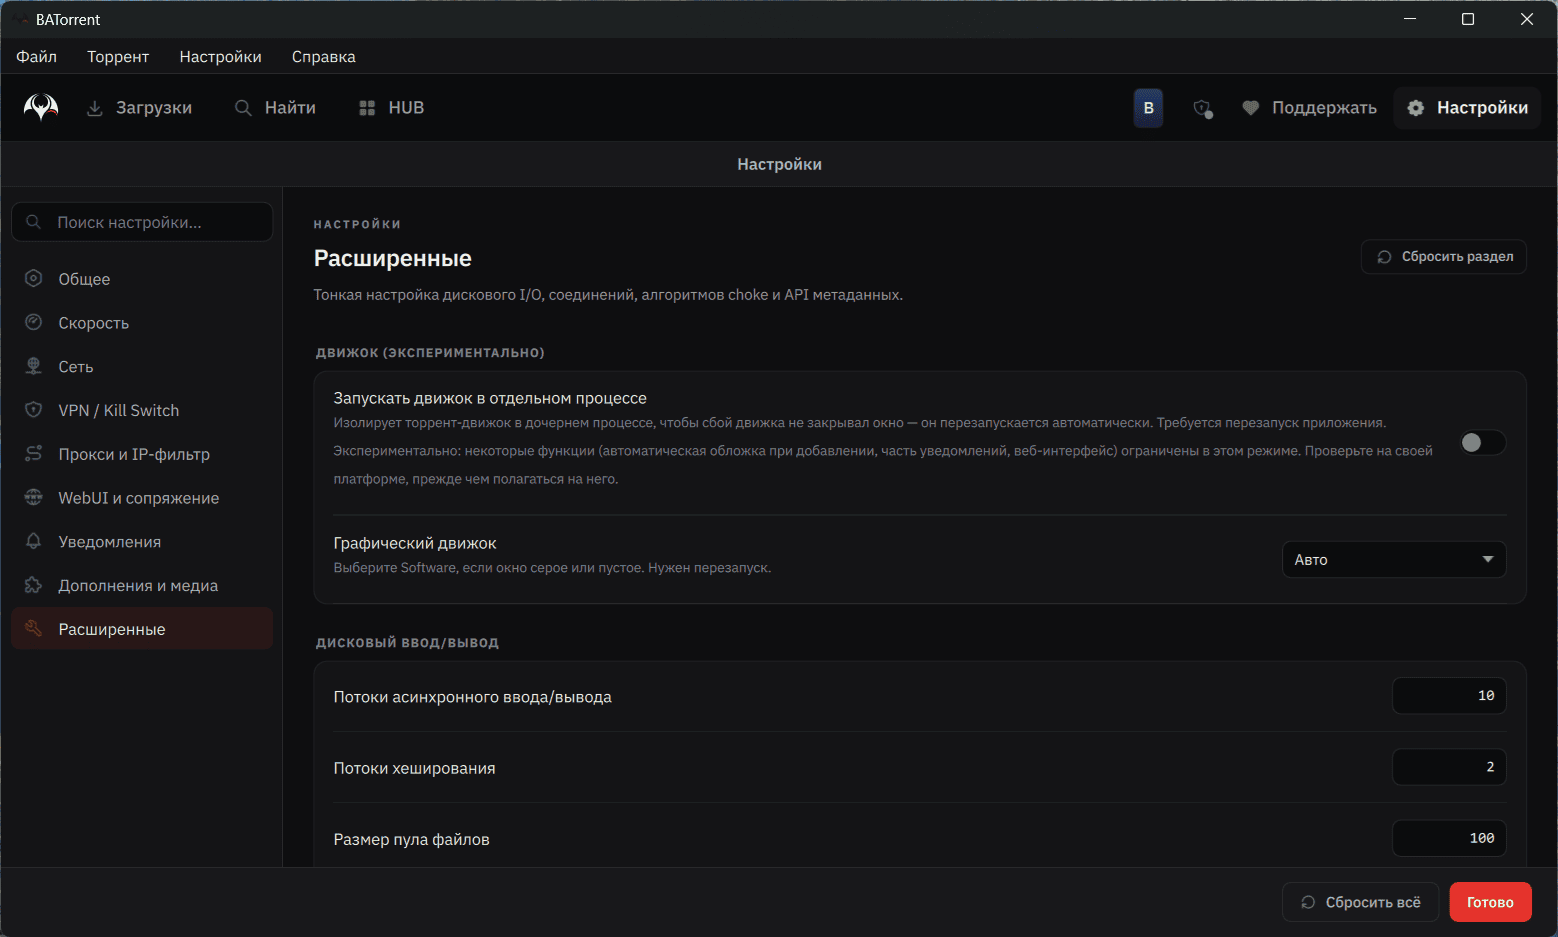Click the route icon for Прокси и IP-фильтр
This screenshot has height=937, width=1558.
[x=34, y=454]
